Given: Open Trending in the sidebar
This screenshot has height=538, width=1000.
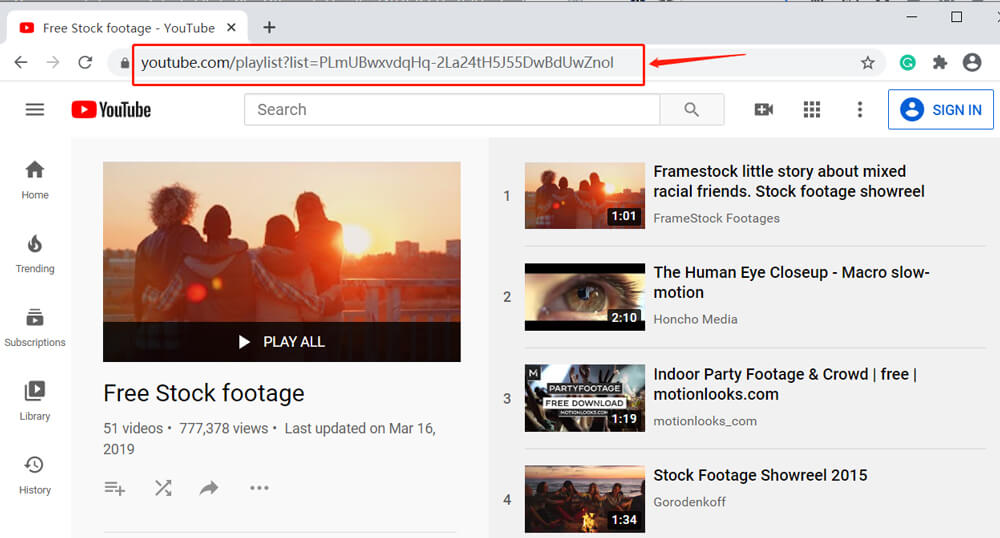Looking at the screenshot, I should pos(35,254).
